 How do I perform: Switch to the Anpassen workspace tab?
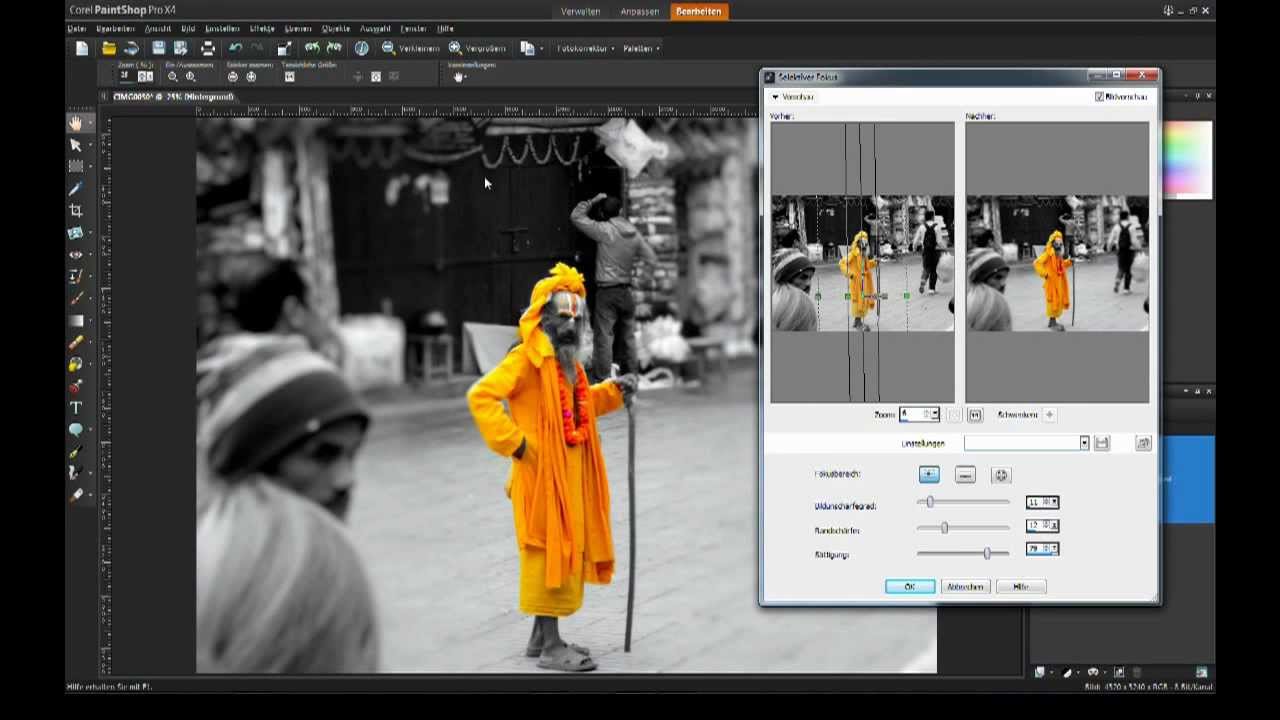(640, 11)
